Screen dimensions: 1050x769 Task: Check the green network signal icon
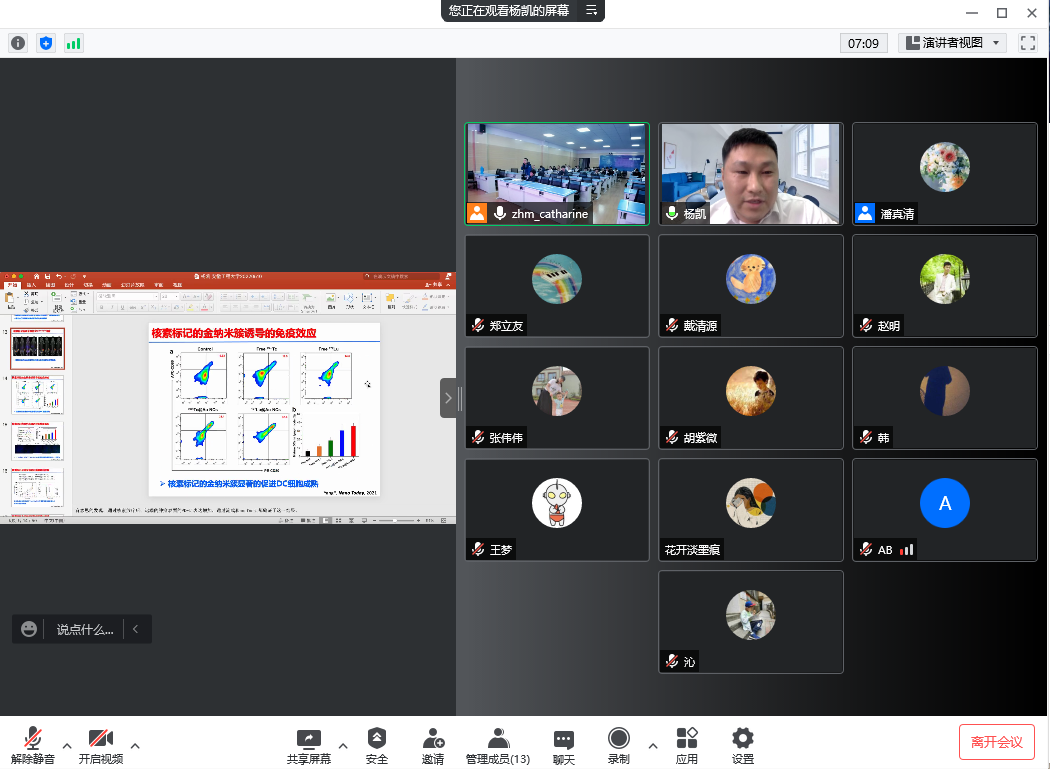pyautogui.click(x=74, y=43)
